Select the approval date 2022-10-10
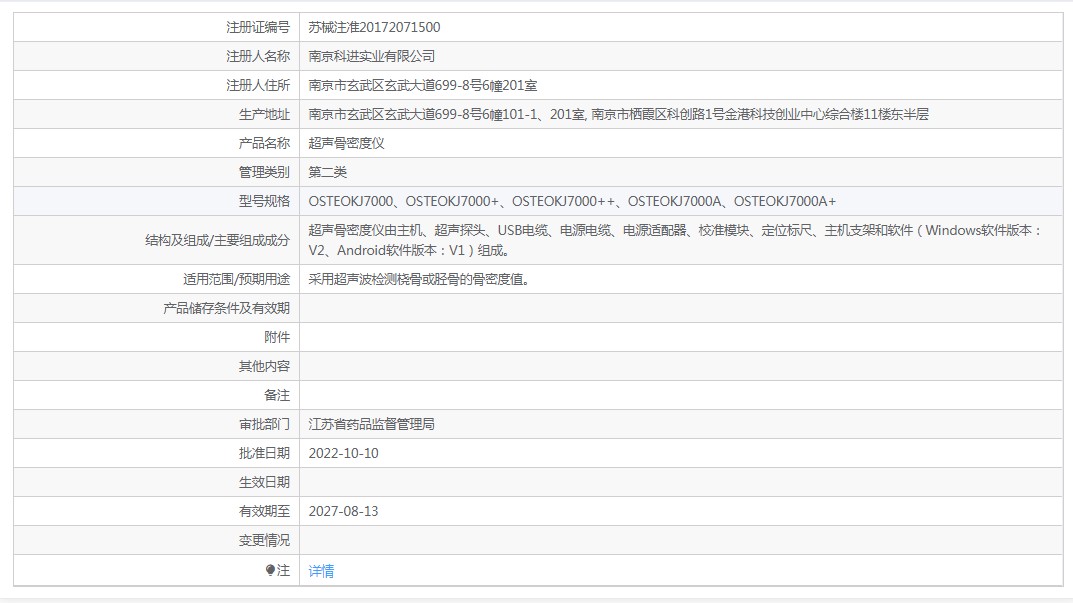This screenshot has width=1073, height=603. pyautogui.click(x=344, y=453)
